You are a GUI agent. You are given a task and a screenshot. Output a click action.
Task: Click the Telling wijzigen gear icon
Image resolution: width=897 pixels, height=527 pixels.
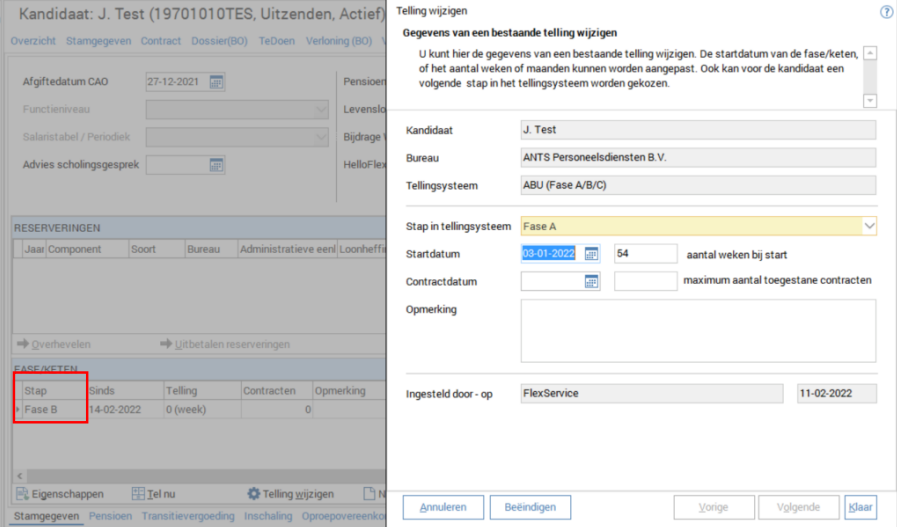pos(254,494)
